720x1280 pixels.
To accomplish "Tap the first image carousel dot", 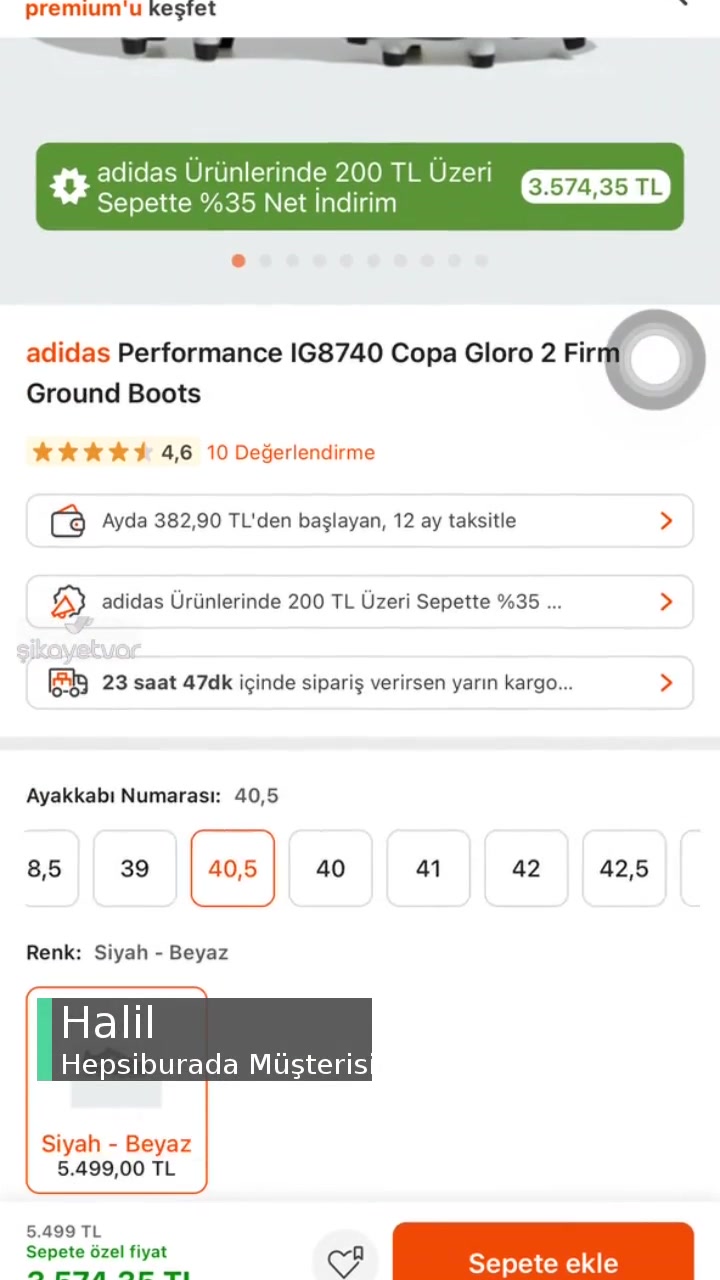I will (x=238, y=261).
